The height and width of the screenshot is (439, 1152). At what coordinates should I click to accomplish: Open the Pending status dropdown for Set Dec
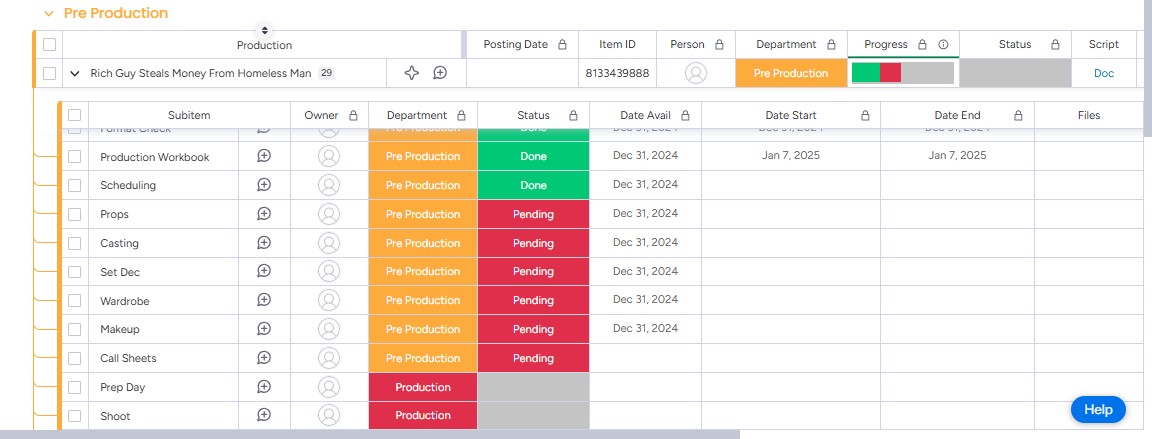pos(533,272)
